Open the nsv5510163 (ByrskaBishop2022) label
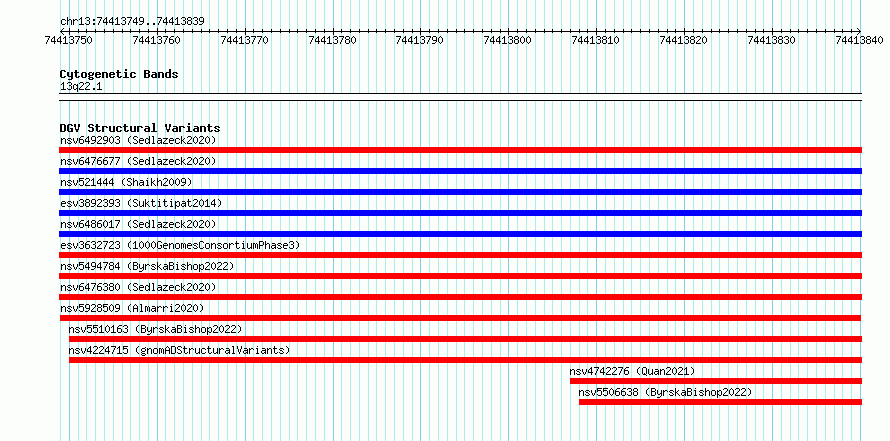Viewport: 890px width, 441px height. click(x=156, y=329)
